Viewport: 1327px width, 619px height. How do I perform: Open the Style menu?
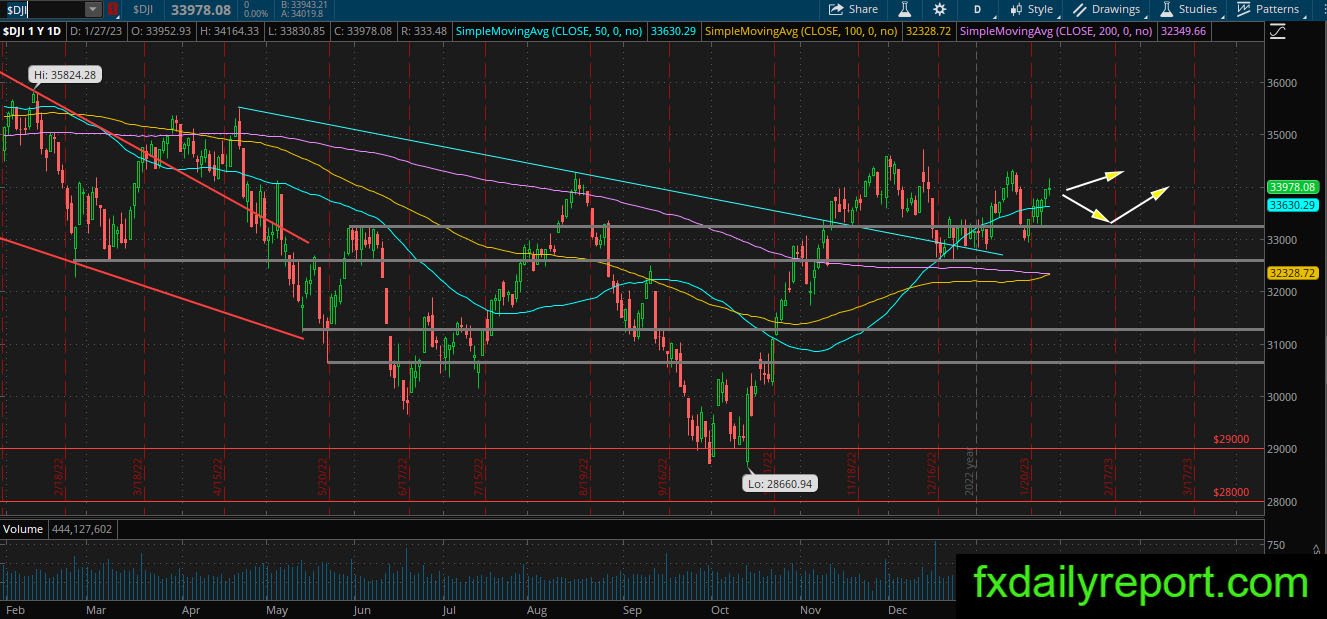point(1031,9)
